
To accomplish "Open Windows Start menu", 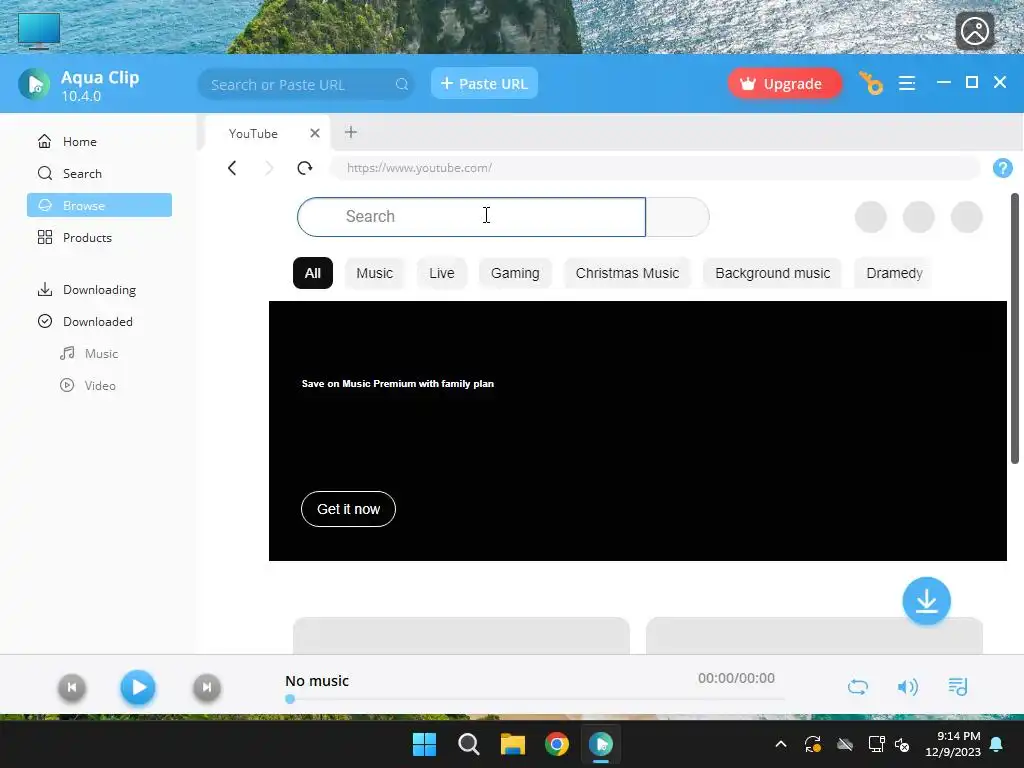I will 424,744.
